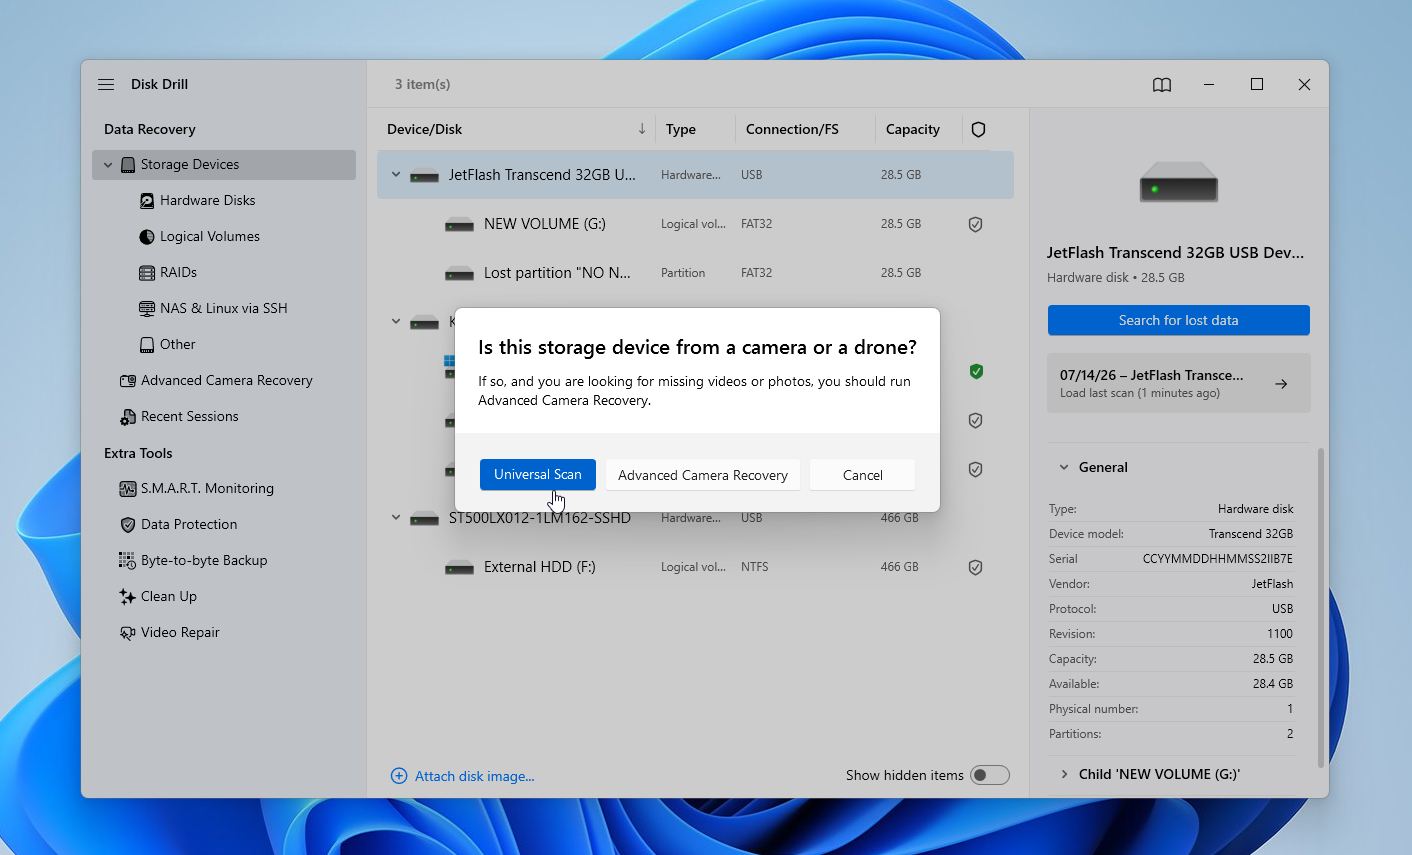This screenshot has height=855, width=1412.
Task: Select Lost partition "NO N..." row
Action: 695,273
